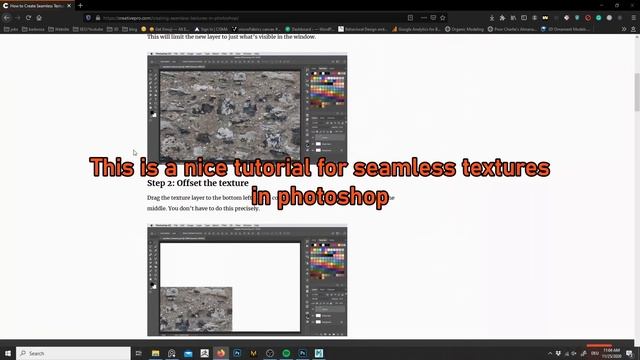The width and height of the screenshot is (640, 360).
Task: Show more bookmarks with overflow chevron
Action: [624, 29]
